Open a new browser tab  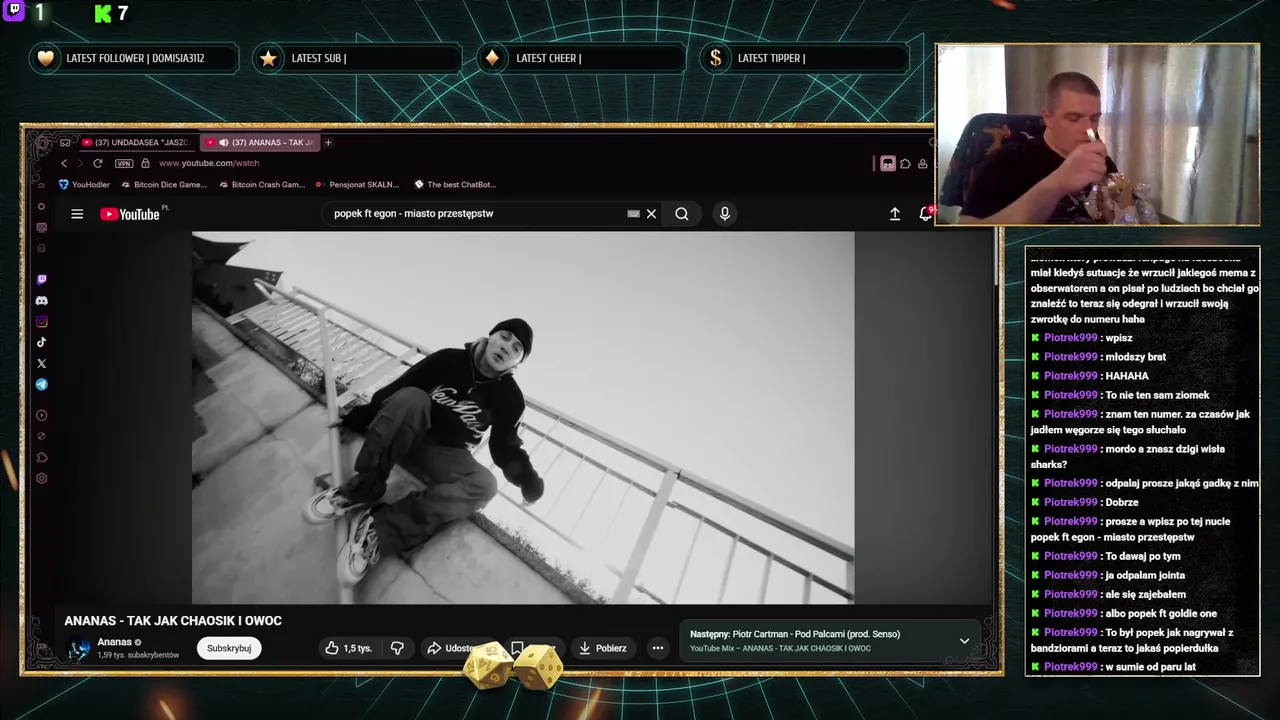pos(328,142)
